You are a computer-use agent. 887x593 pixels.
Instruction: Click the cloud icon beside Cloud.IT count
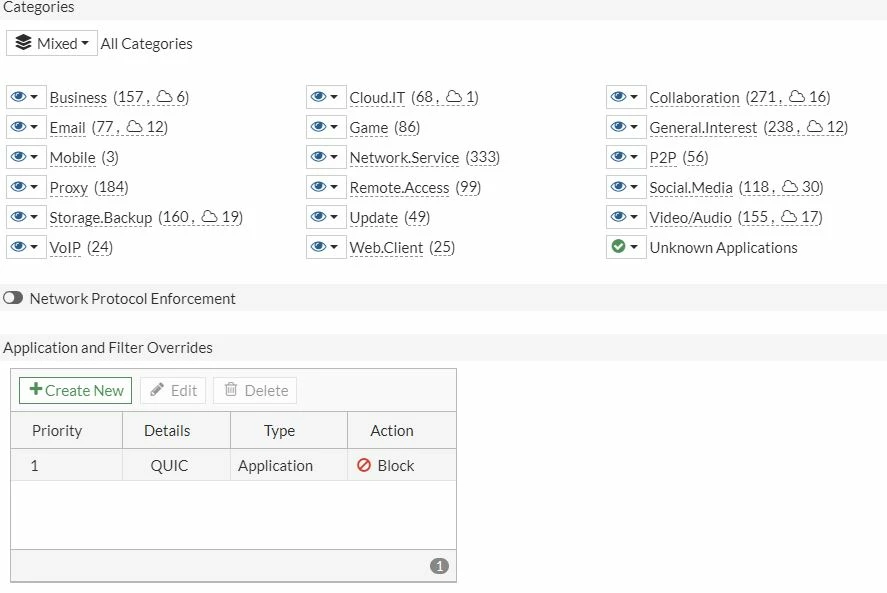coord(454,96)
